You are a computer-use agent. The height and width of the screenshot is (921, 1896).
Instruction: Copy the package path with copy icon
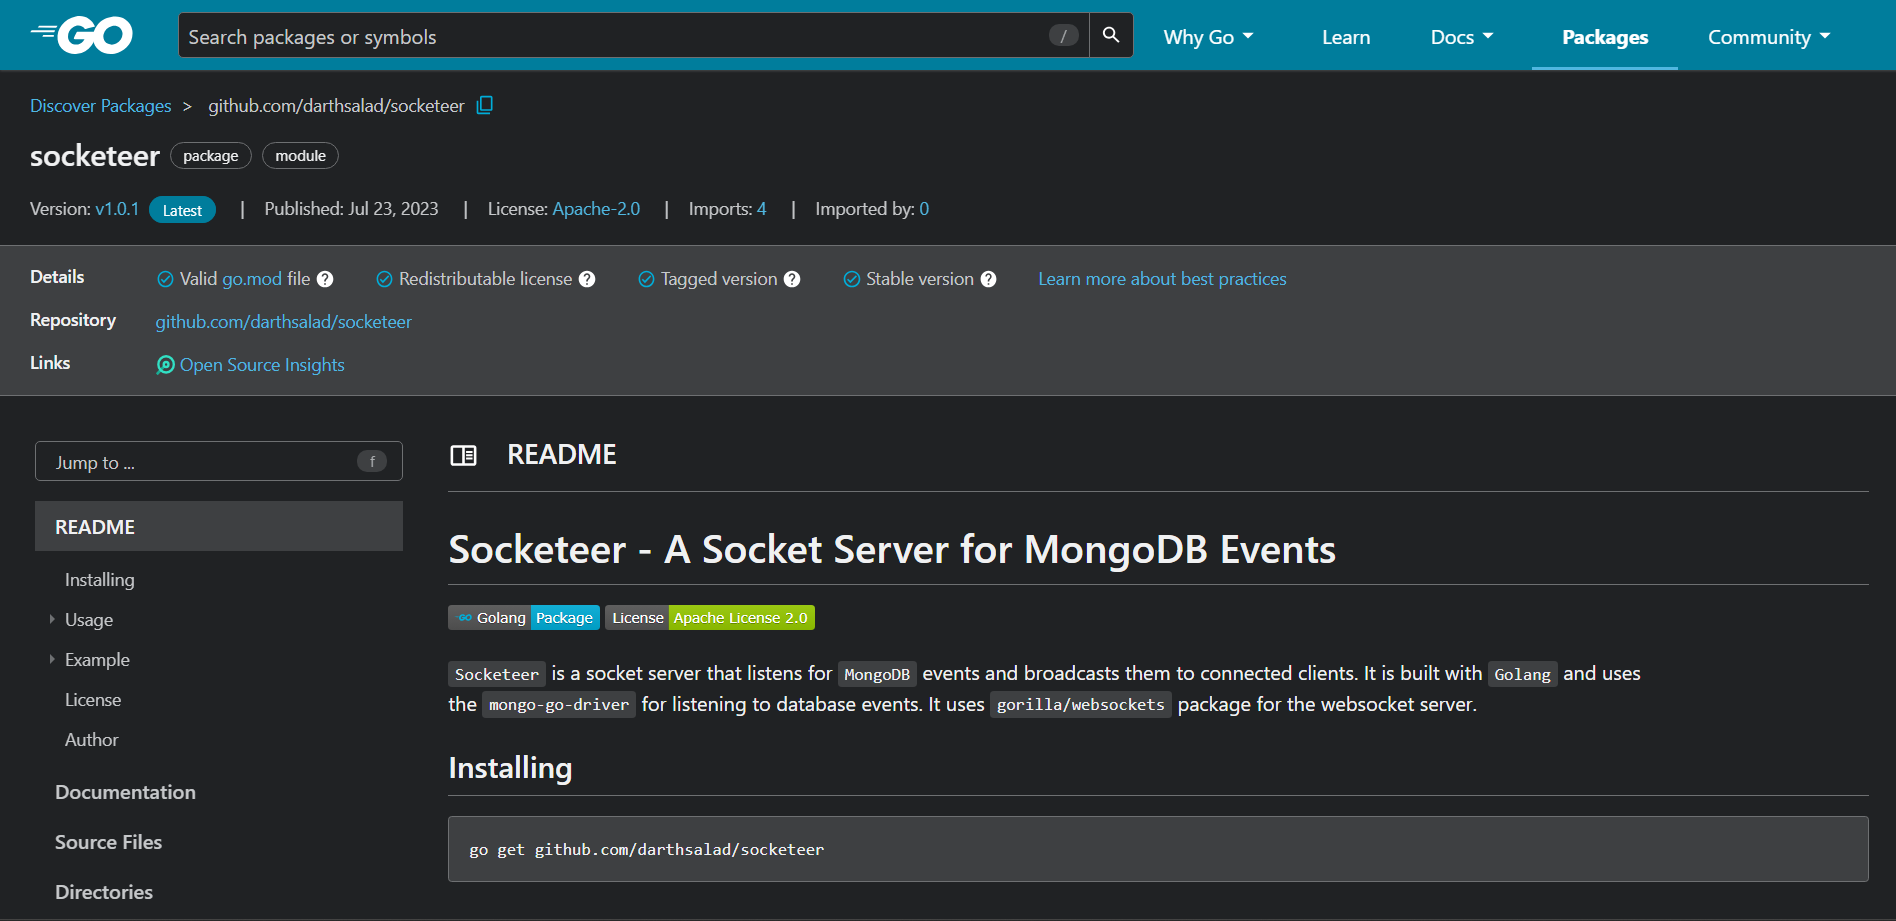(x=485, y=105)
